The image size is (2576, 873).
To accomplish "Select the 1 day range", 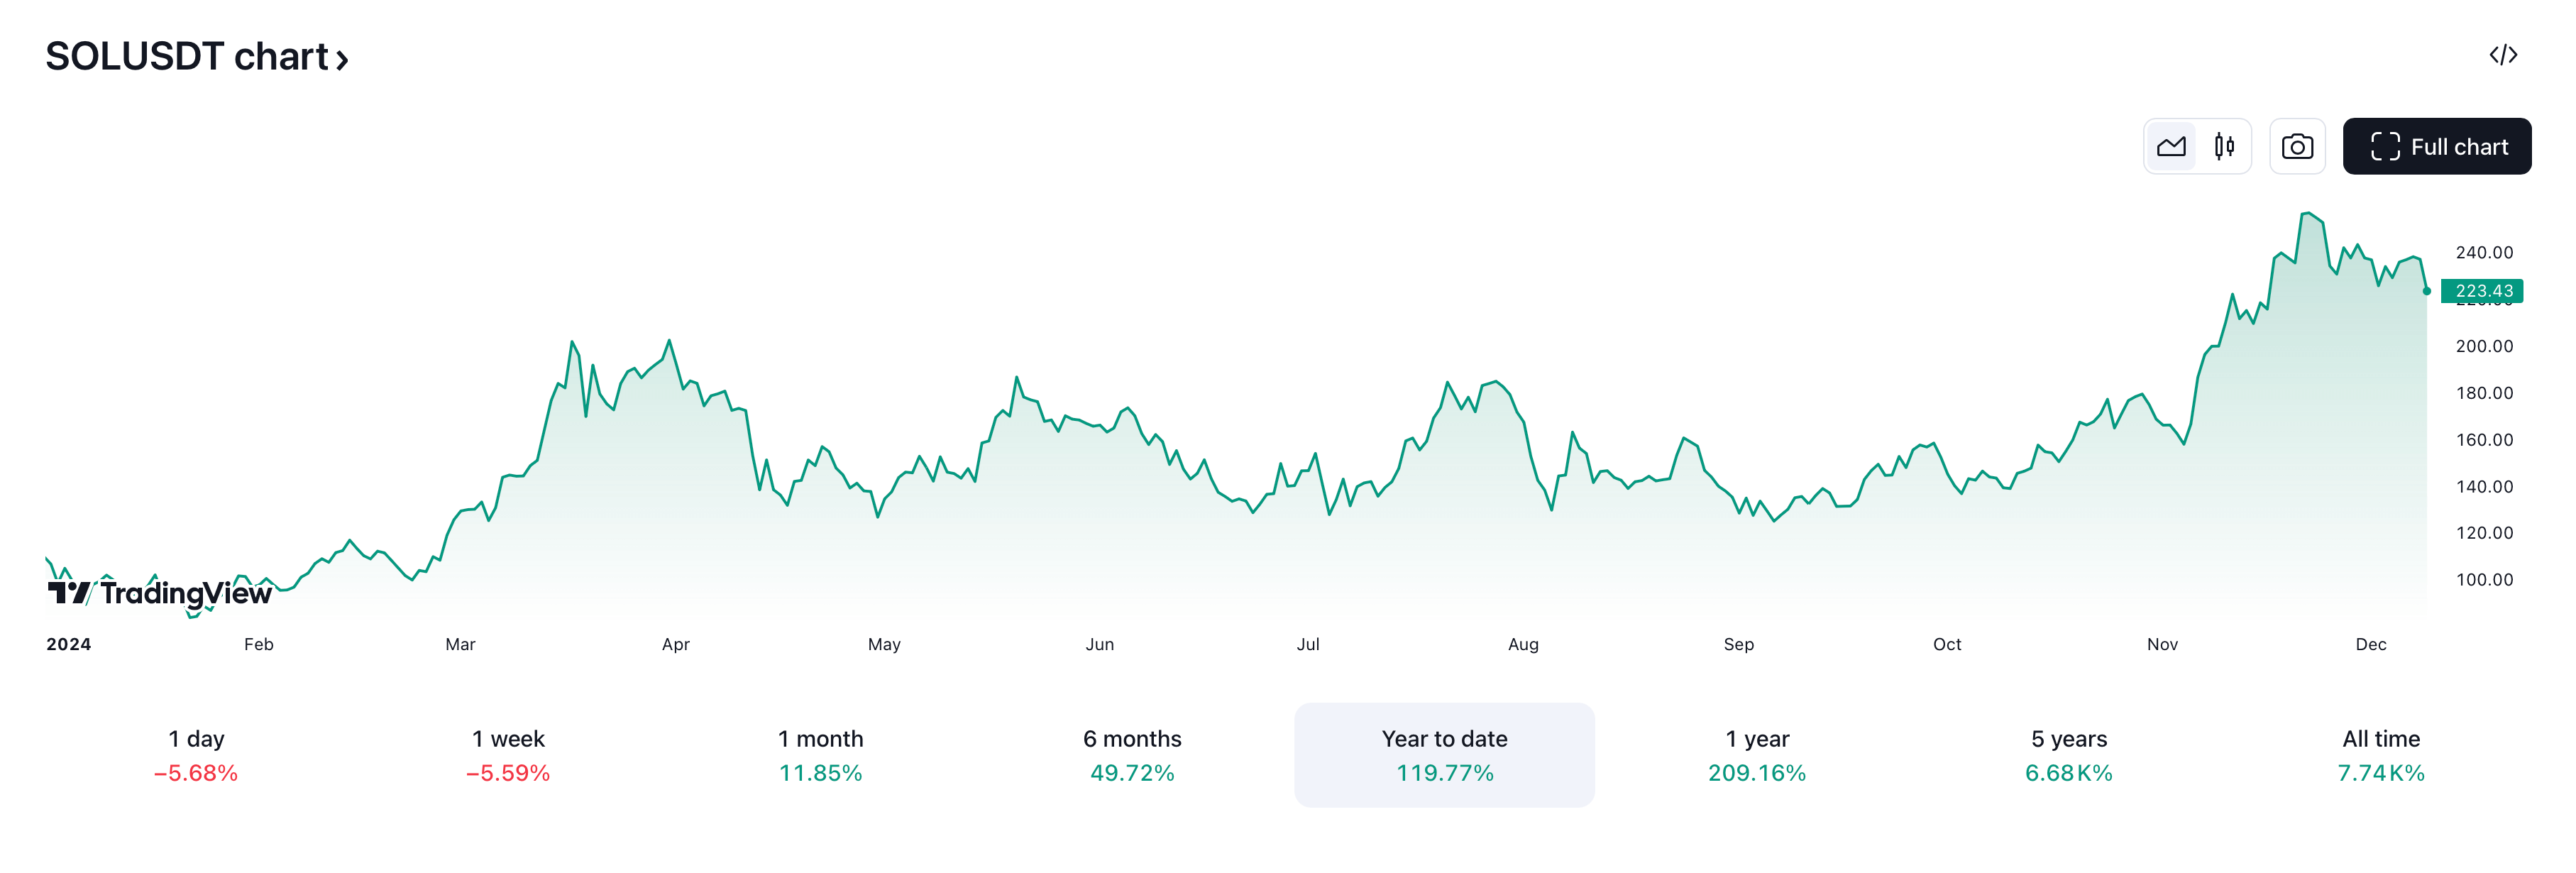I will pyautogui.click(x=196, y=755).
